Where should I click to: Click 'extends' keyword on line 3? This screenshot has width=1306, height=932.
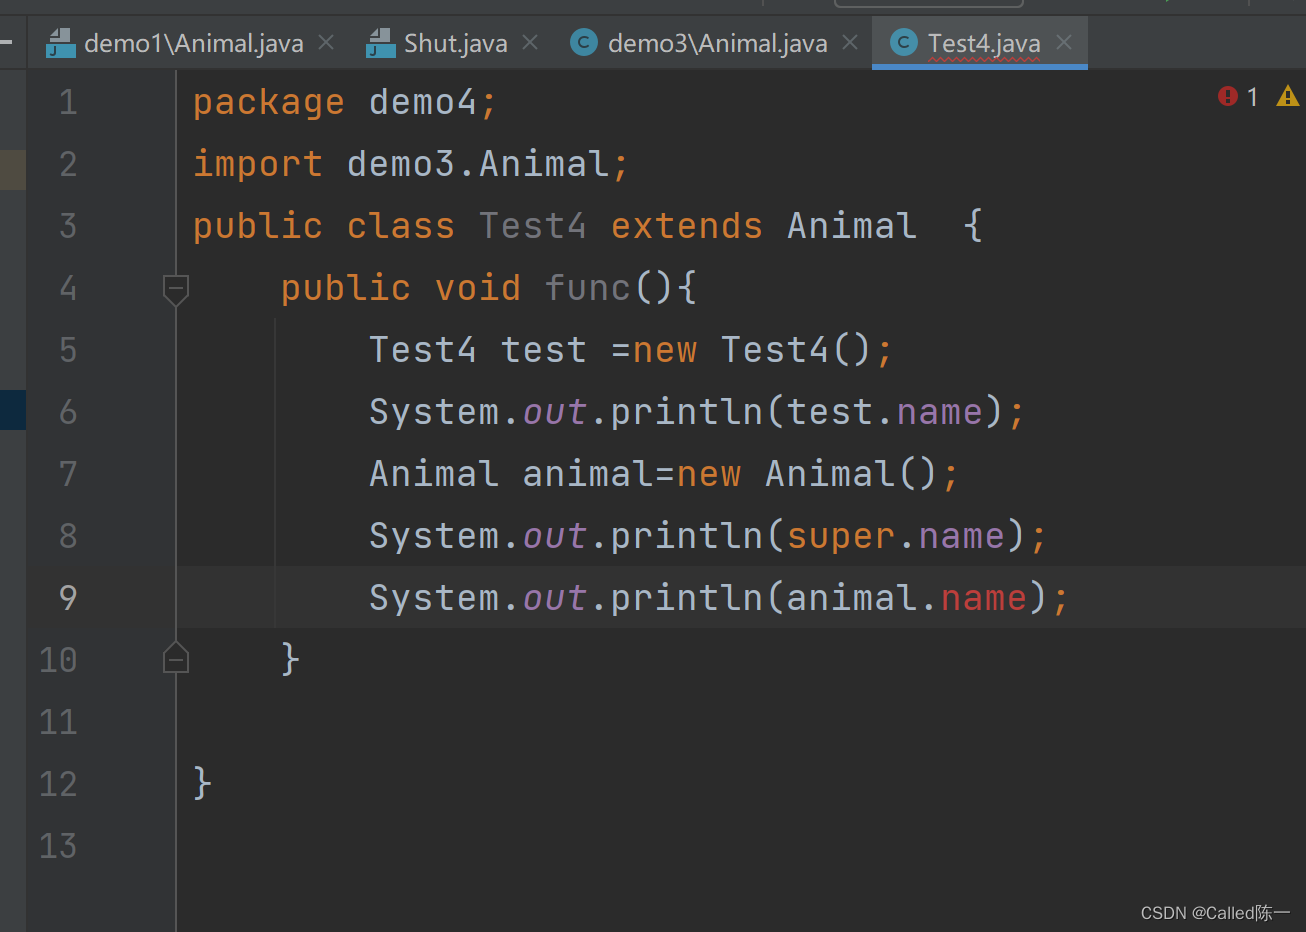coord(687,226)
